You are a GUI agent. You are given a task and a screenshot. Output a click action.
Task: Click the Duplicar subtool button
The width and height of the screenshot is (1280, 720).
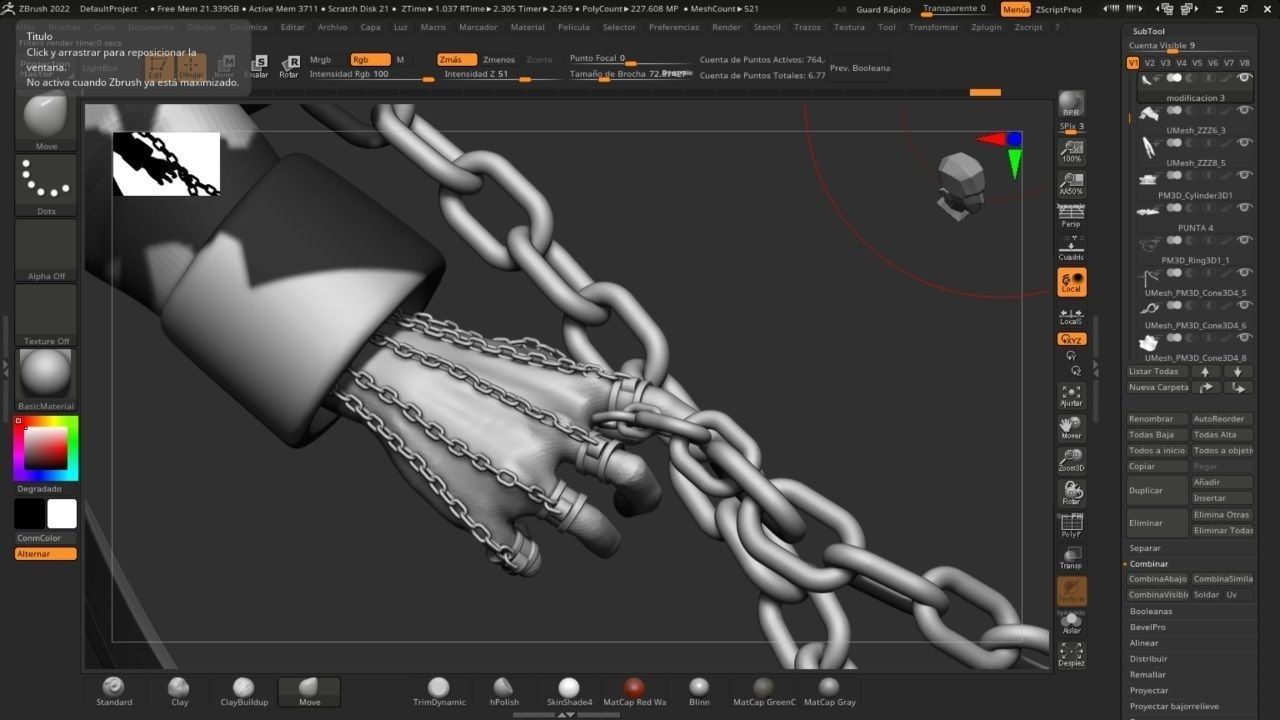coord(1157,491)
